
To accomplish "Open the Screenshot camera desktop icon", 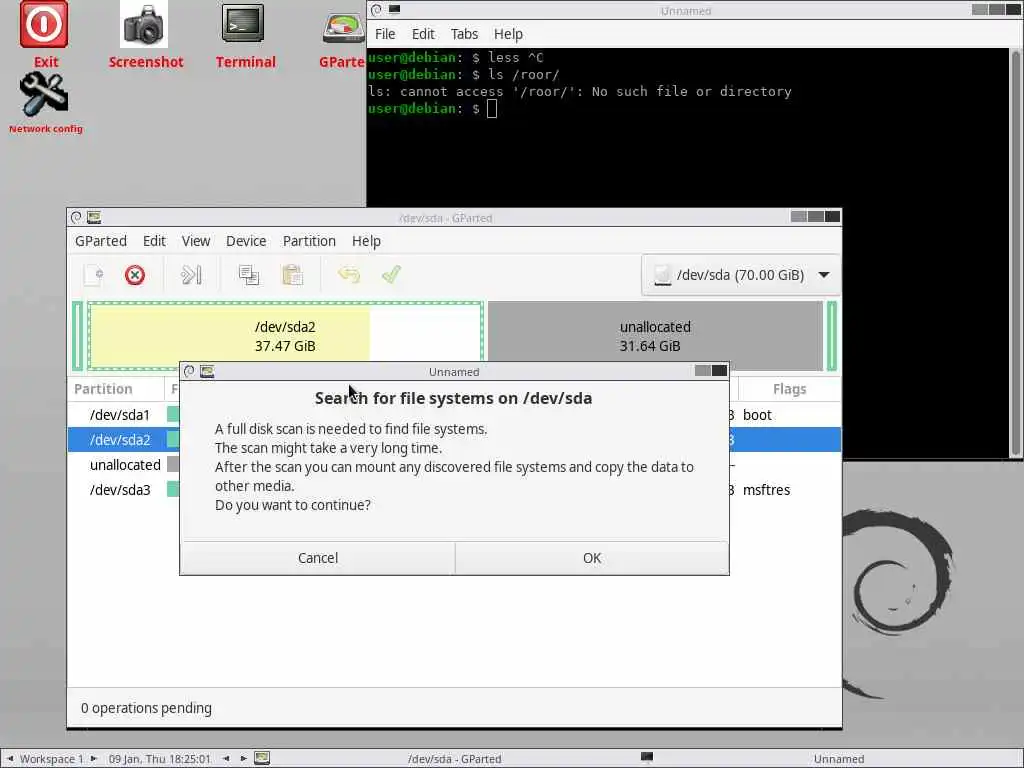I will 144,24.
